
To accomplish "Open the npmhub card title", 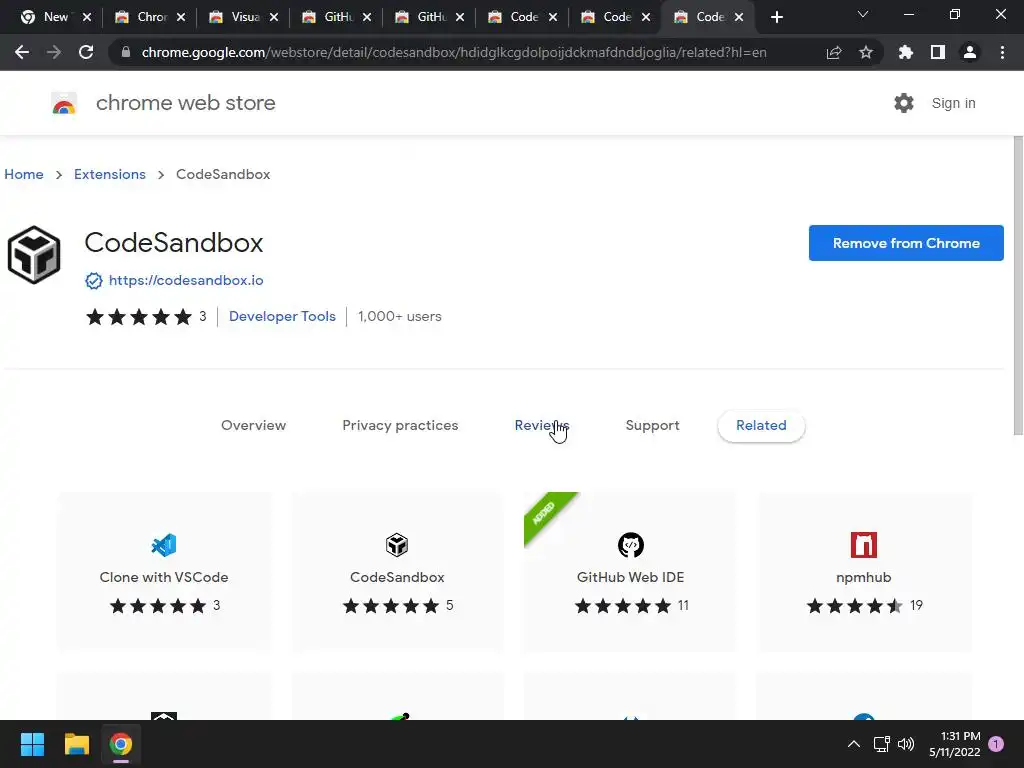I will [x=863, y=577].
